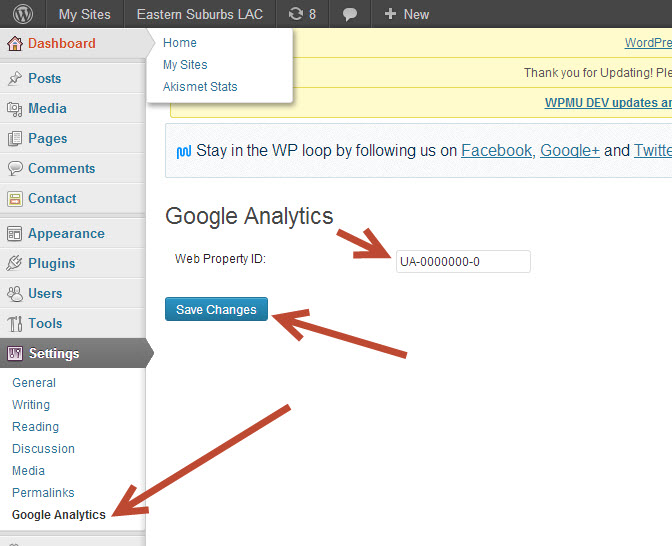Click the WordPress link in the notice
Viewport: 672px width, 546px height.
click(x=648, y=43)
